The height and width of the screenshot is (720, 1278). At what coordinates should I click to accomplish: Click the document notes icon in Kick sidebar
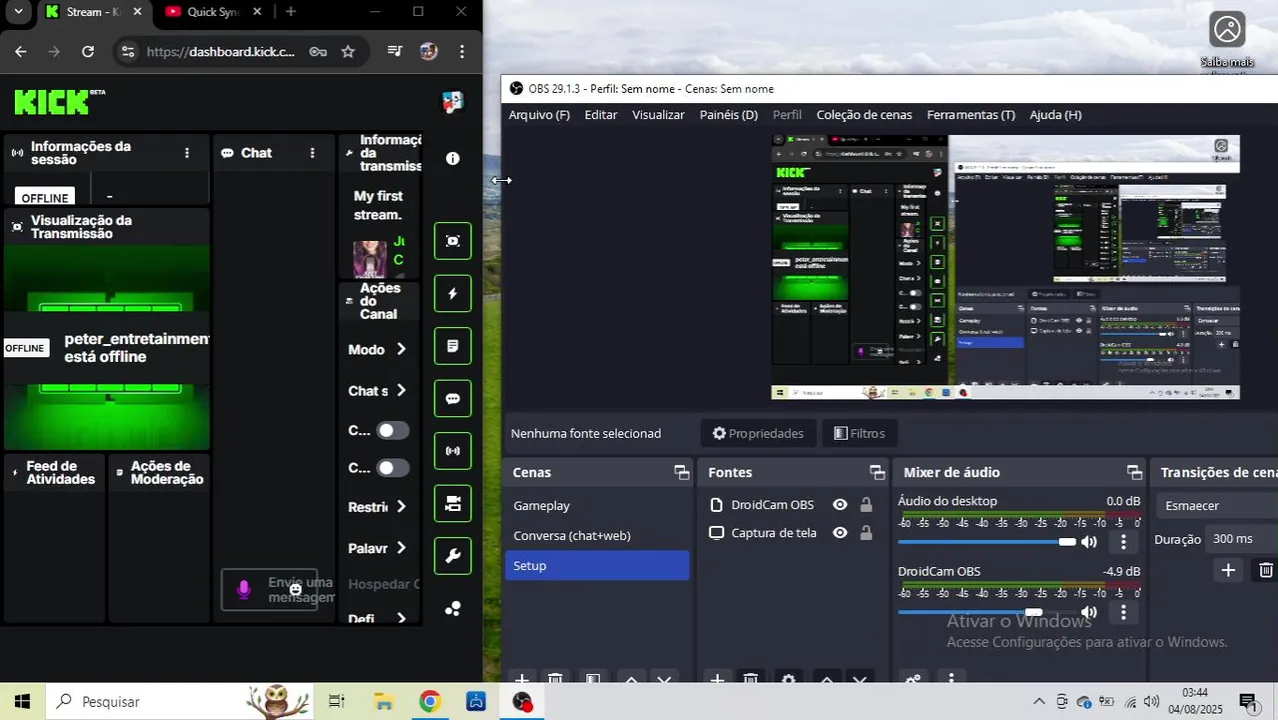coord(453,346)
